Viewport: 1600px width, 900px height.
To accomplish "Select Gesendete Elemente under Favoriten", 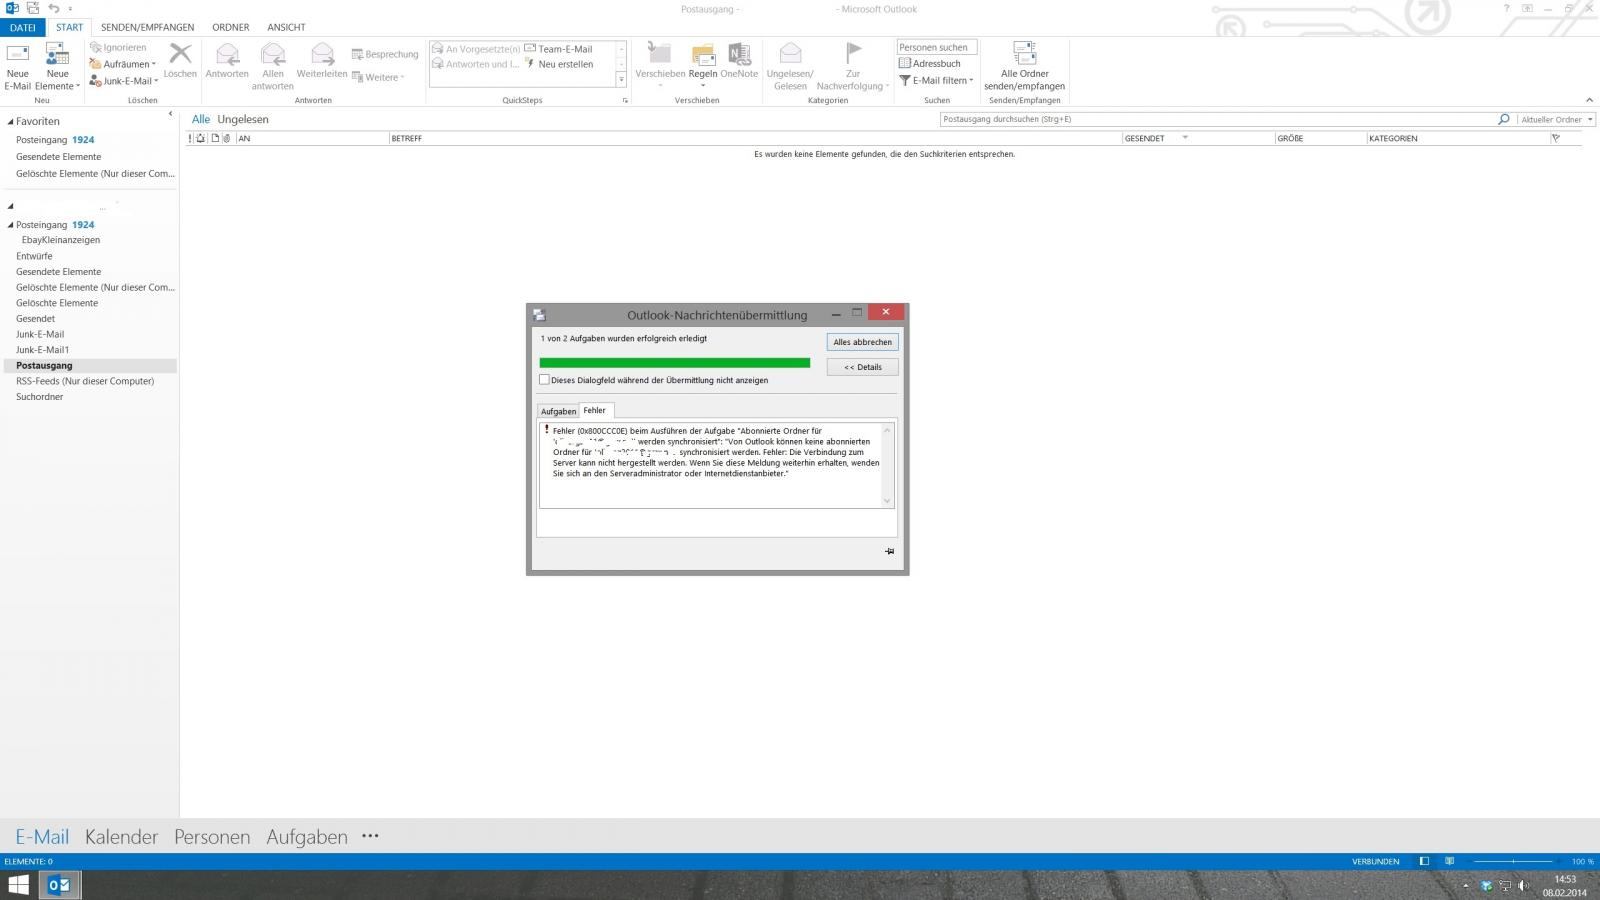I will (58, 157).
